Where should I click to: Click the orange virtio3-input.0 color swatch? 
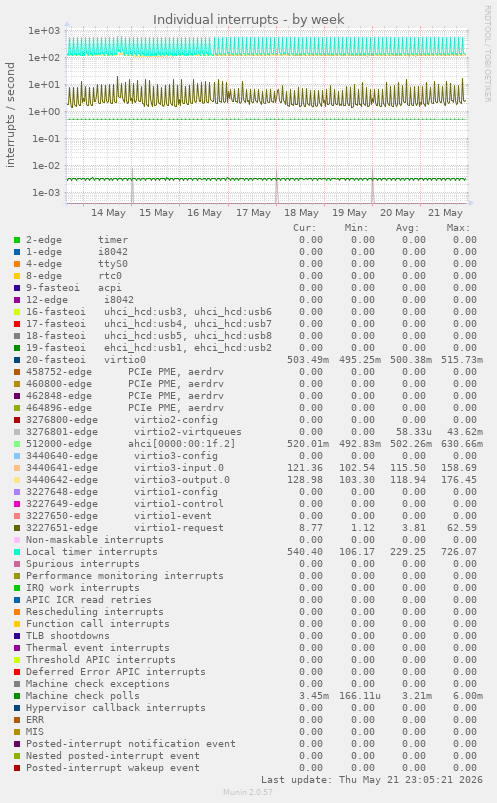point(17,468)
